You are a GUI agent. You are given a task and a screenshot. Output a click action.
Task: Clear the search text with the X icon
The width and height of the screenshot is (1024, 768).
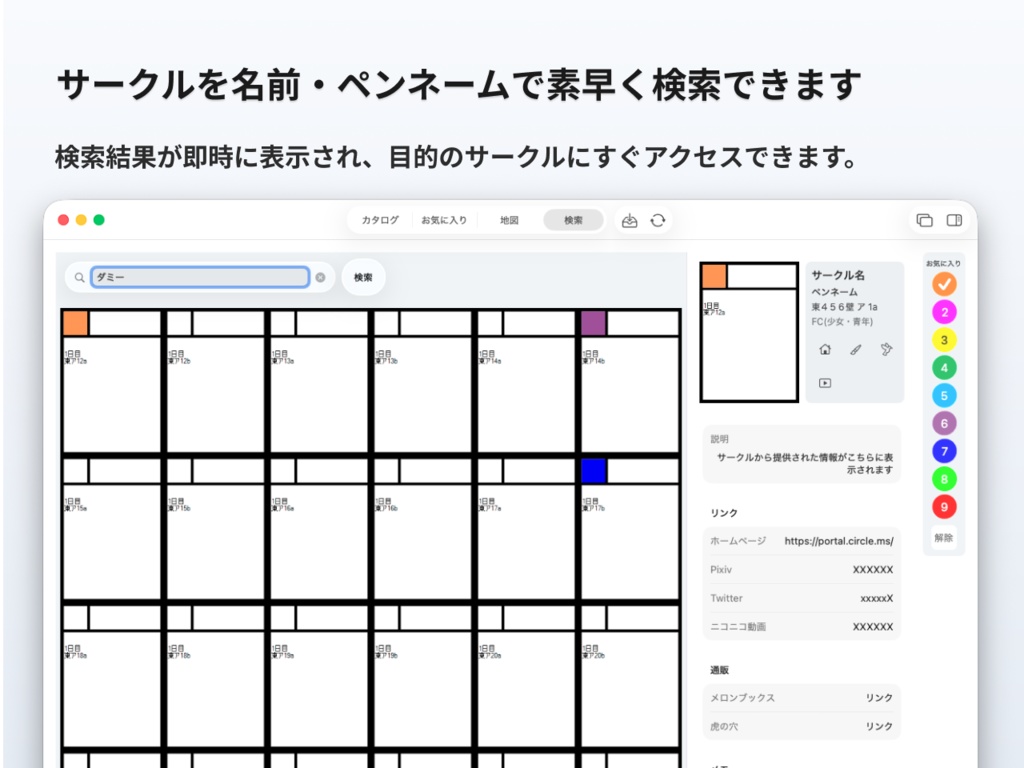320,277
